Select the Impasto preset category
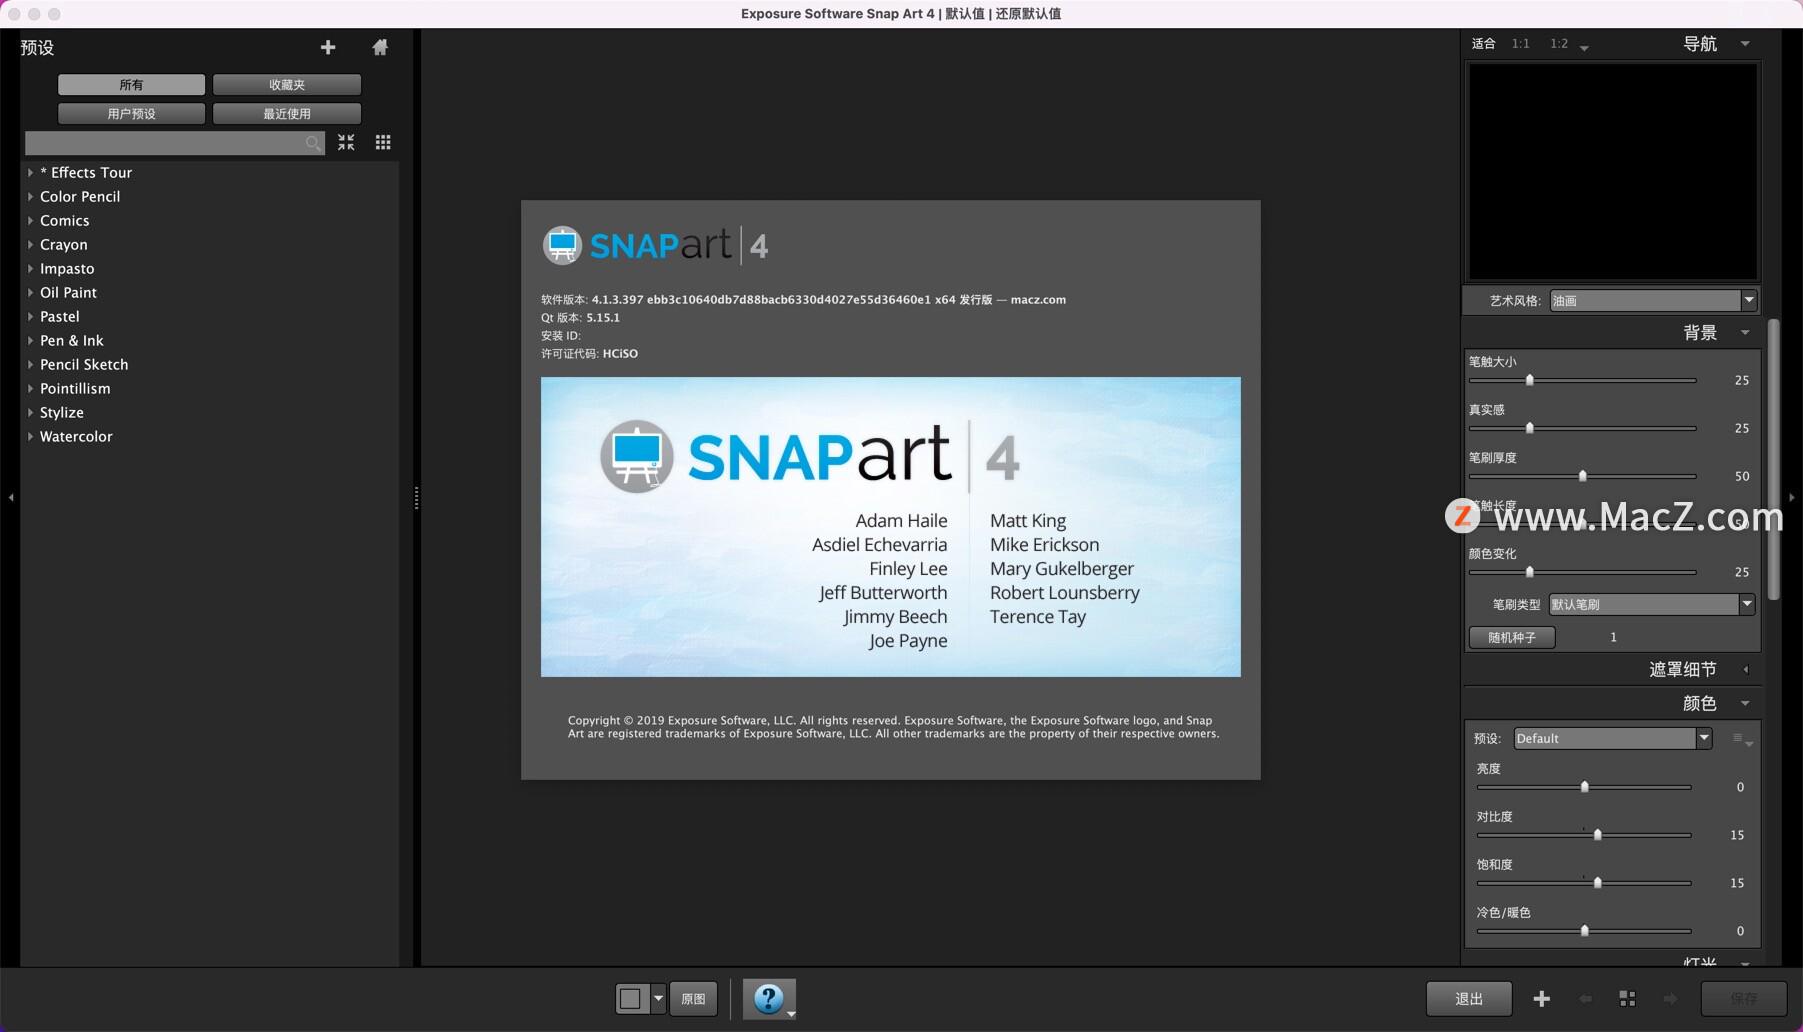 pos(67,269)
